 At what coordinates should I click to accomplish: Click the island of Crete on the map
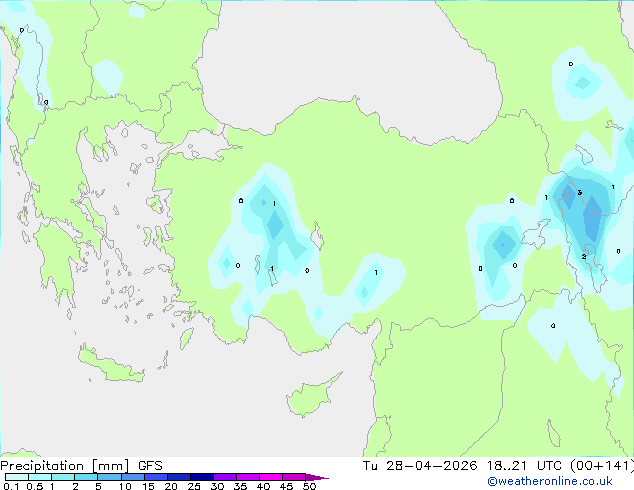click(x=110, y=365)
